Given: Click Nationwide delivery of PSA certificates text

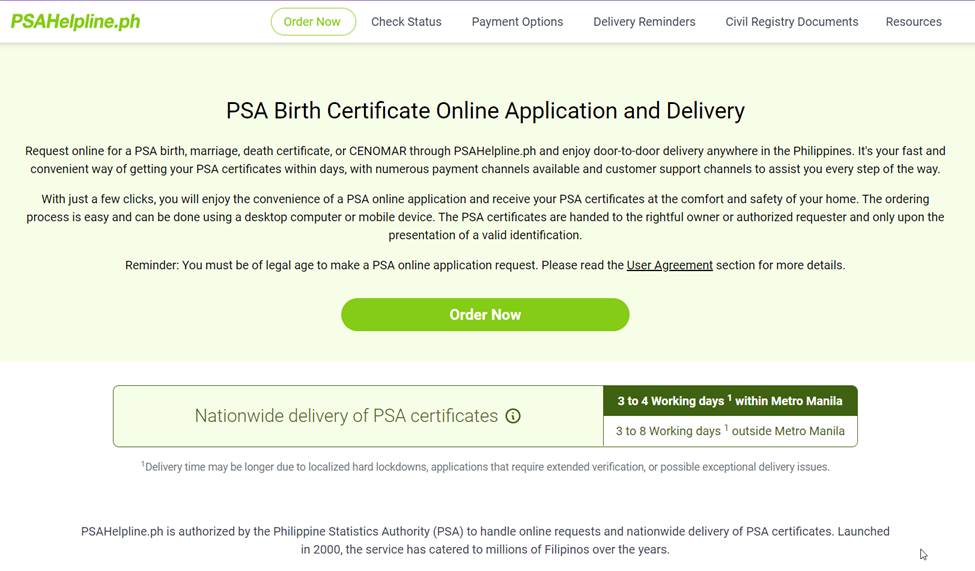Looking at the screenshot, I should [346, 416].
